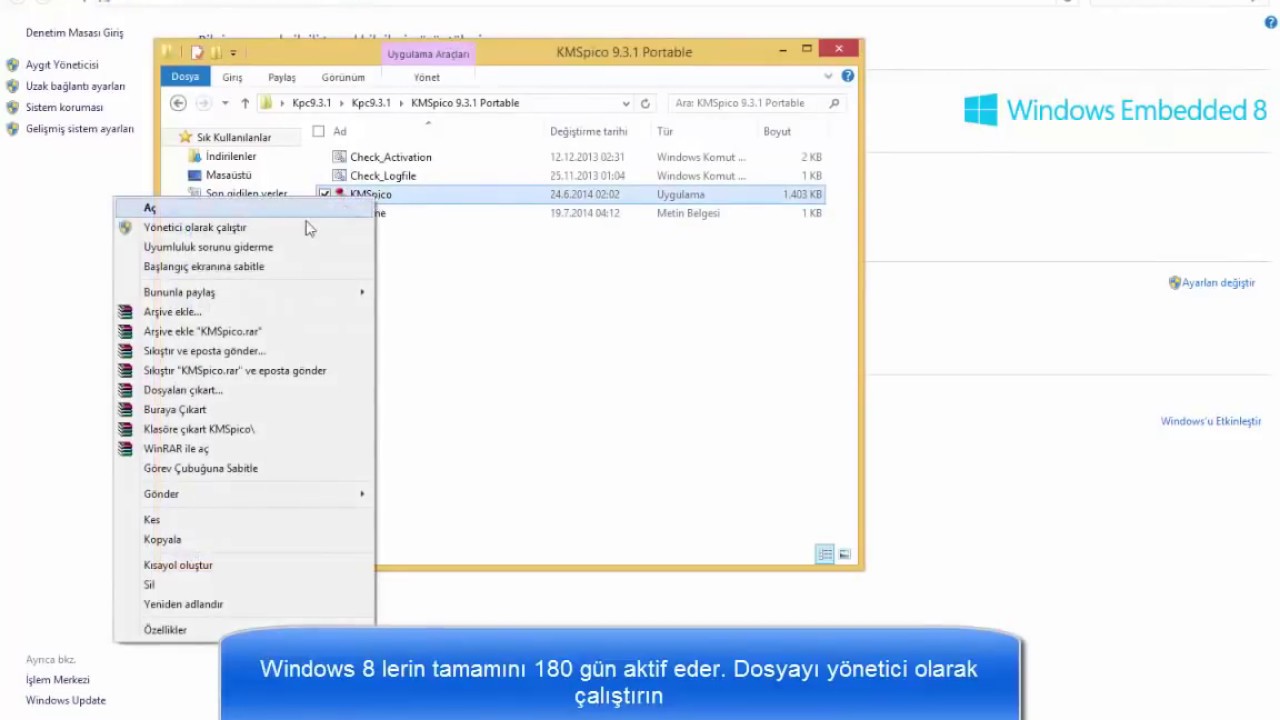Screen dimensions: 1280x720
Task: Click WinRAR icon beside 'WinRAR ile aç'
Action: click(x=125, y=449)
